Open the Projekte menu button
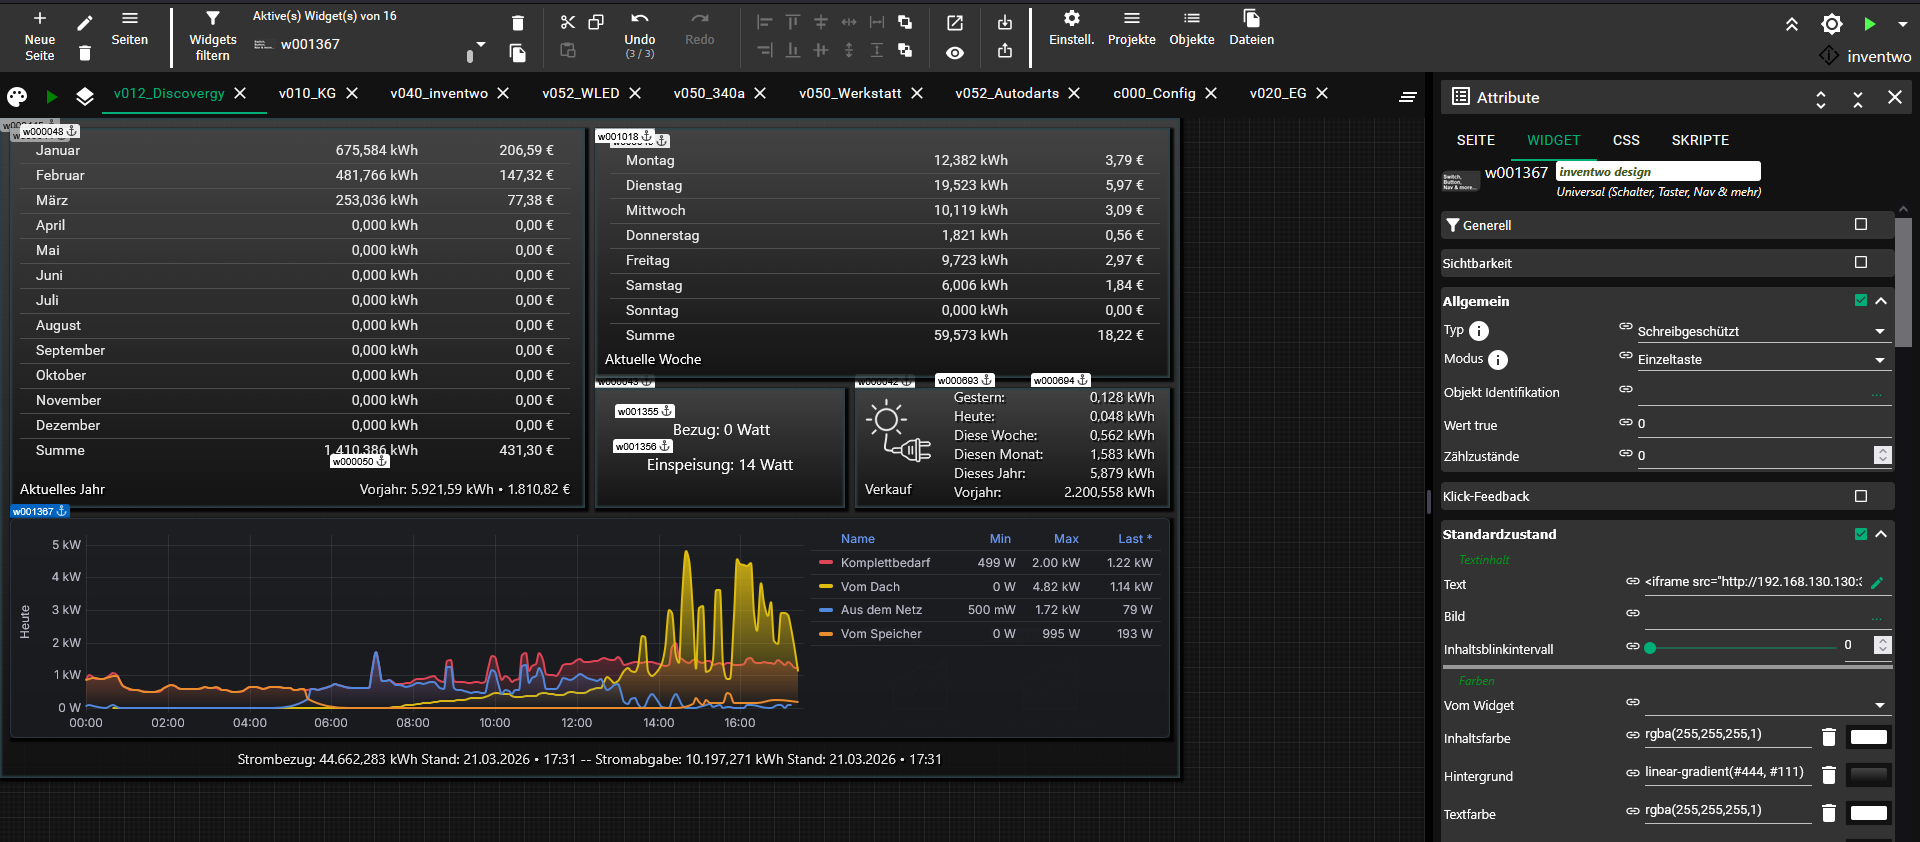Image resolution: width=1920 pixels, height=842 pixels. pos(1131,29)
